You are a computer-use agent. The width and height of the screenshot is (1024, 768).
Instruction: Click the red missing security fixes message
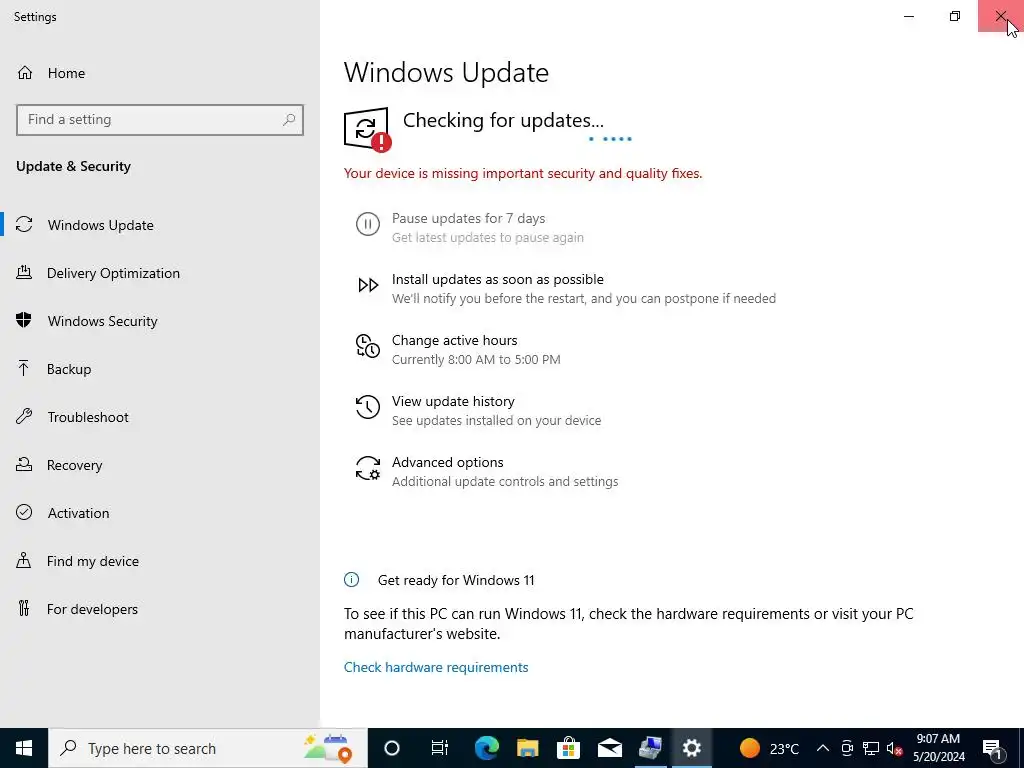523,174
